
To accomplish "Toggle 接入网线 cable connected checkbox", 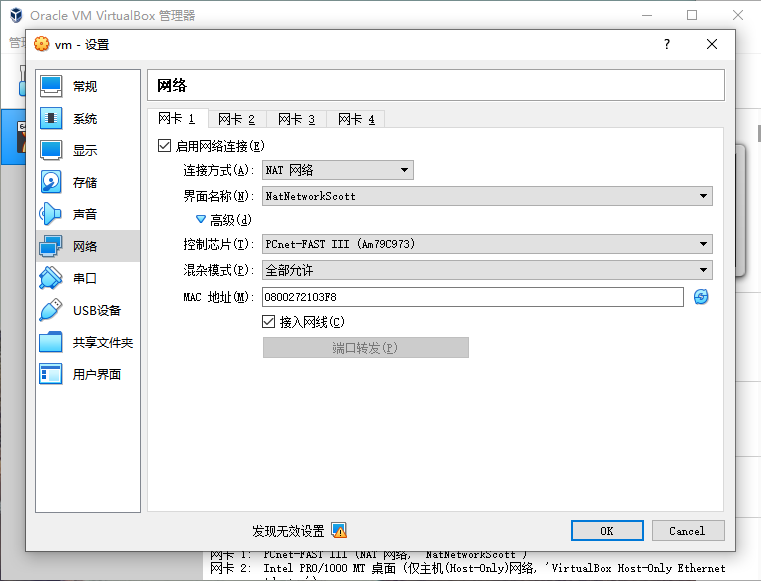I will [268, 321].
